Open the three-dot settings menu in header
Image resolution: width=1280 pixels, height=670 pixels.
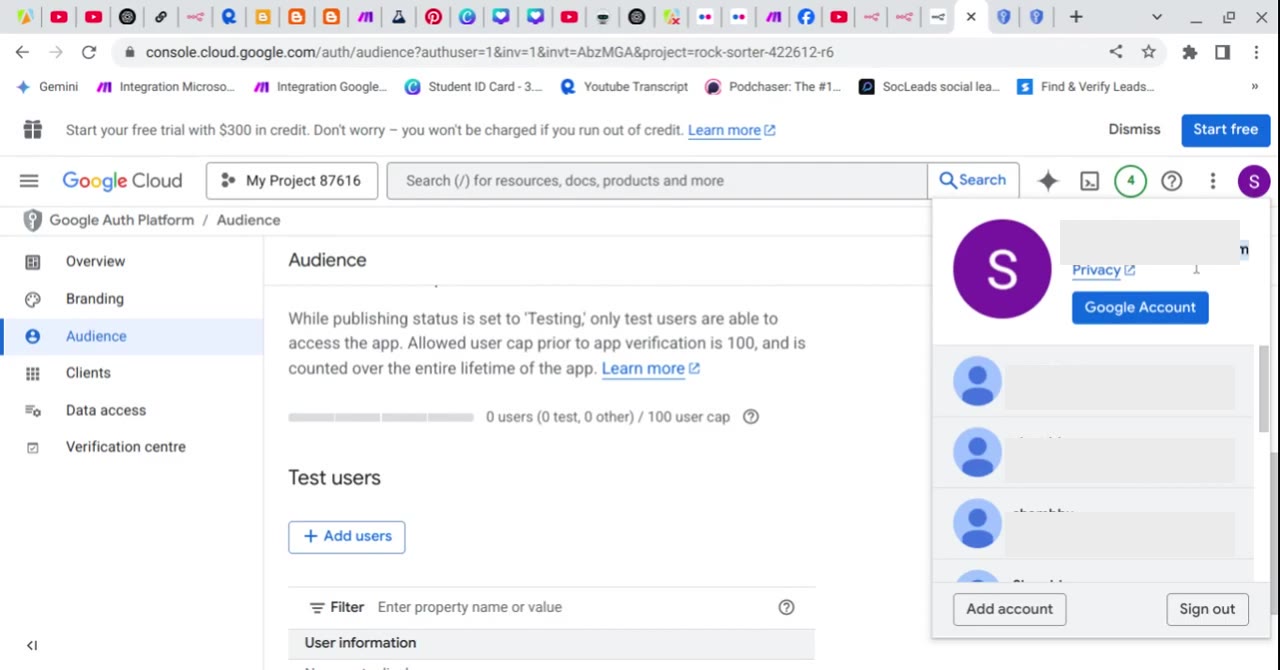(x=1213, y=181)
